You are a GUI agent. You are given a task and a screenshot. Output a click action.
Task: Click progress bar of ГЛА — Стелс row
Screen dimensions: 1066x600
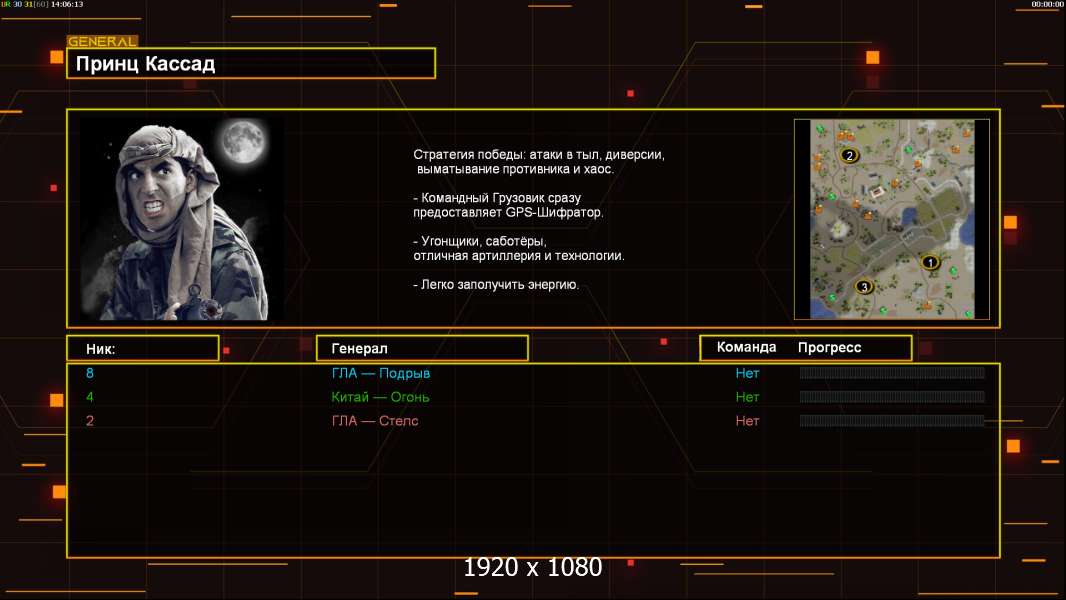click(892, 421)
